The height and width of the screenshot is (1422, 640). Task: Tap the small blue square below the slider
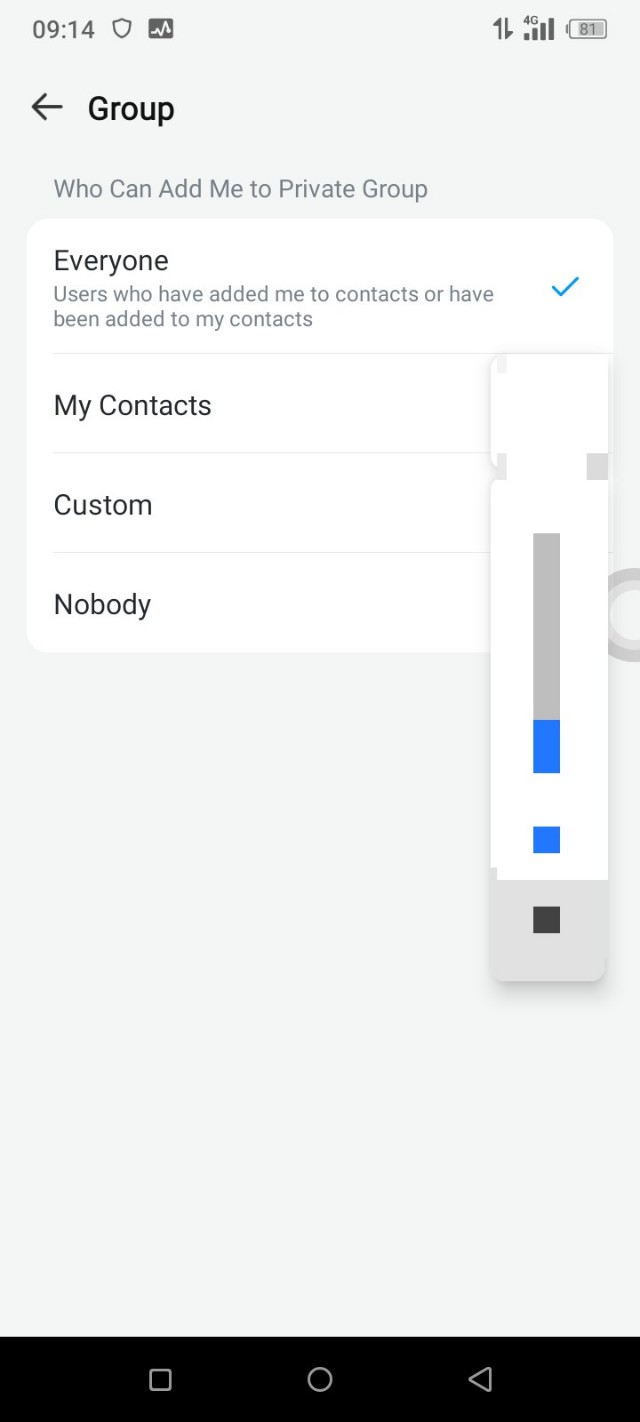click(546, 840)
